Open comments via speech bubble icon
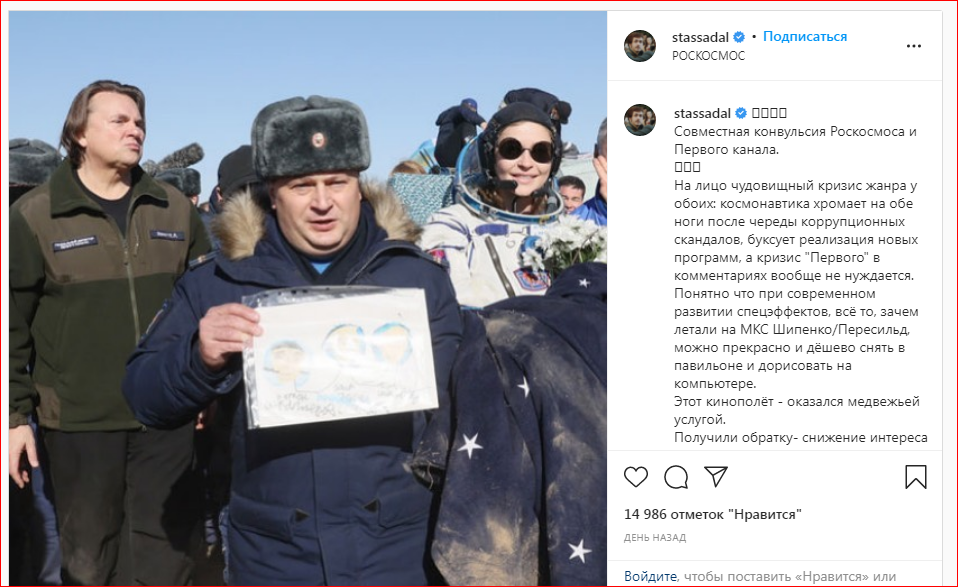The width and height of the screenshot is (958, 587). coord(676,477)
